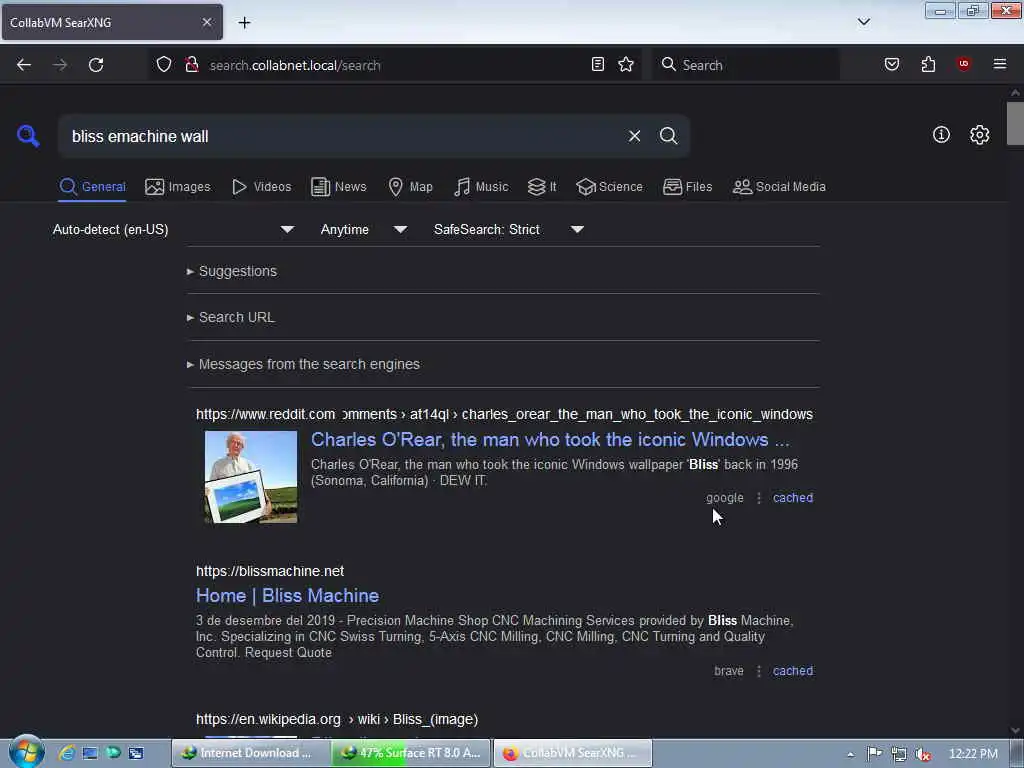The width and height of the screenshot is (1024, 768).
Task: Open the extensions puzzle icon
Action: (x=928, y=64)
